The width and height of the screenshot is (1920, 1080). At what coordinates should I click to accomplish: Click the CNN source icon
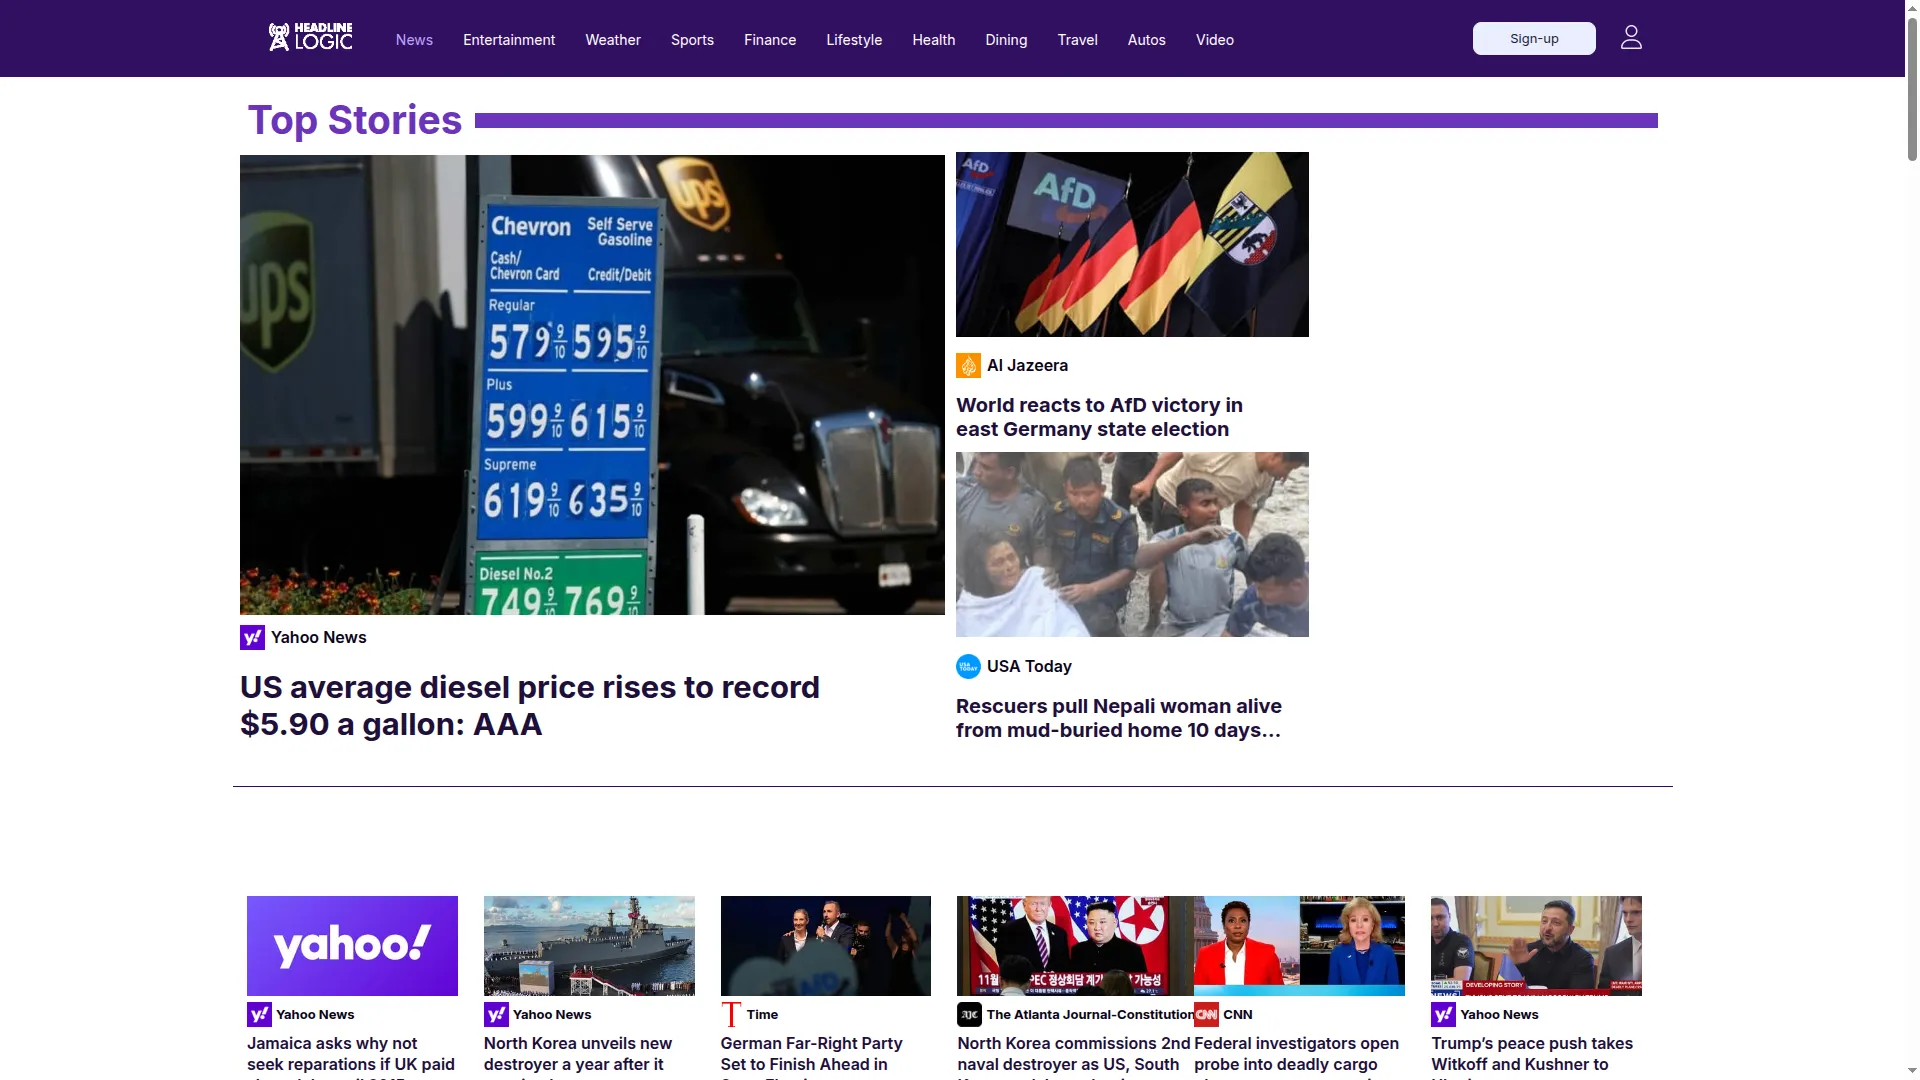tap(1206, 1014)
